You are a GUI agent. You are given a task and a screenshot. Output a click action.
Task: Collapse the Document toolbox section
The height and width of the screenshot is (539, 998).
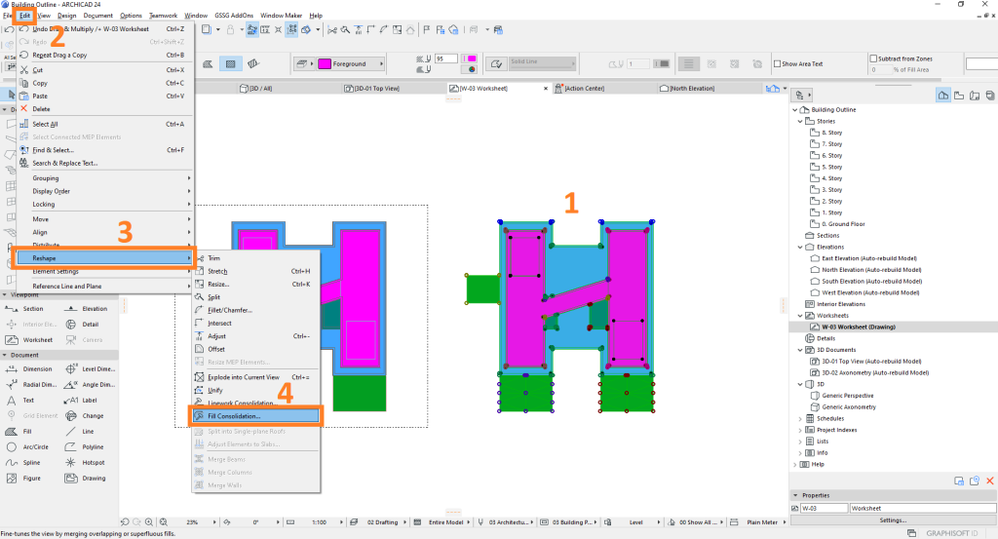coord(5,355)
